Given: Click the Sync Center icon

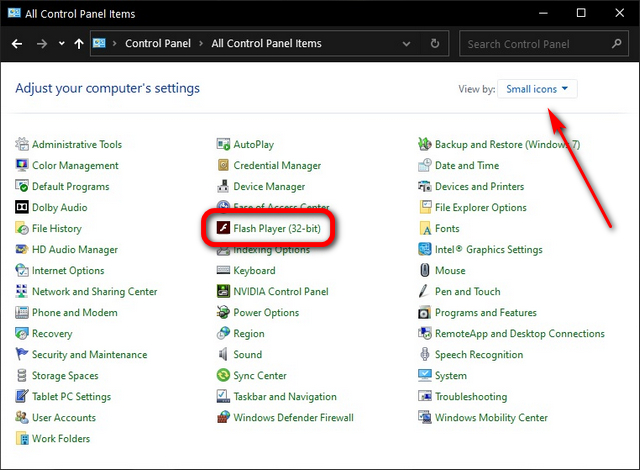Looking at the screenshot, I should [x=224, y=376].
